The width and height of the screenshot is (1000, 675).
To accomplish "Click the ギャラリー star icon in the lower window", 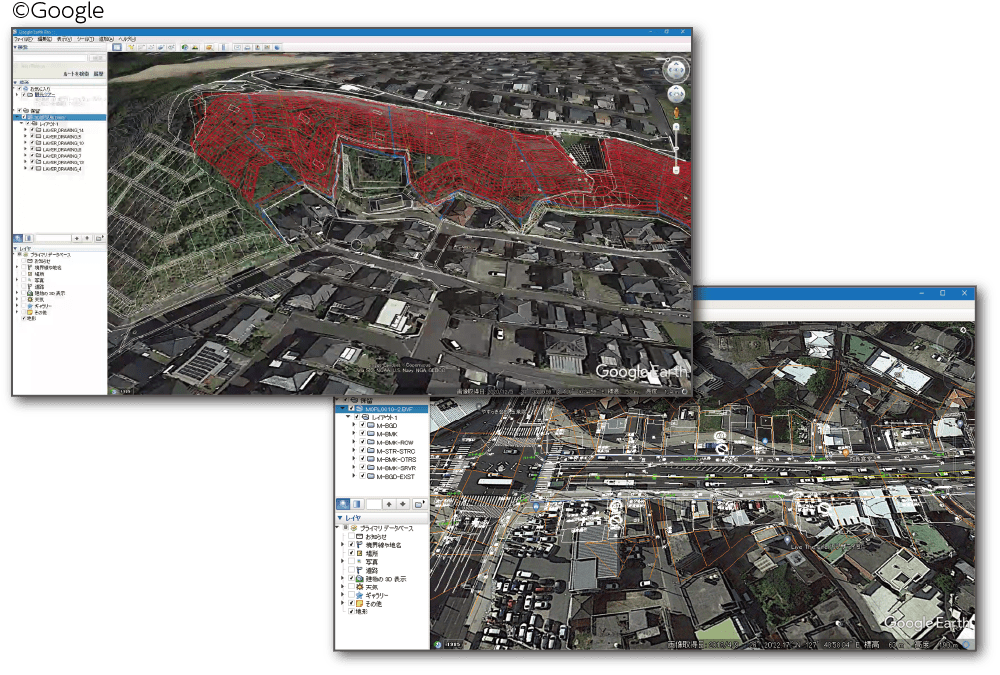I will click(x=360, y=595).
